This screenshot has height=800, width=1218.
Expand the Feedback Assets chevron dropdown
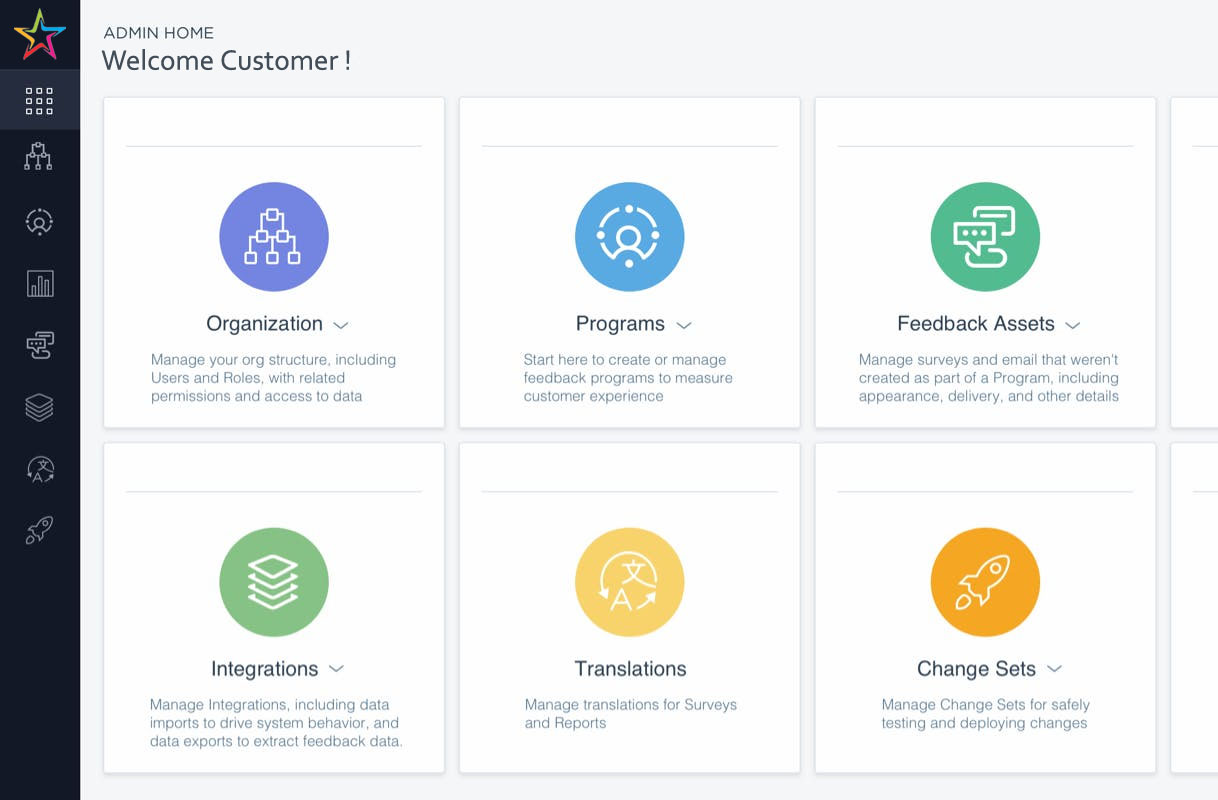tap(1073, 325)
